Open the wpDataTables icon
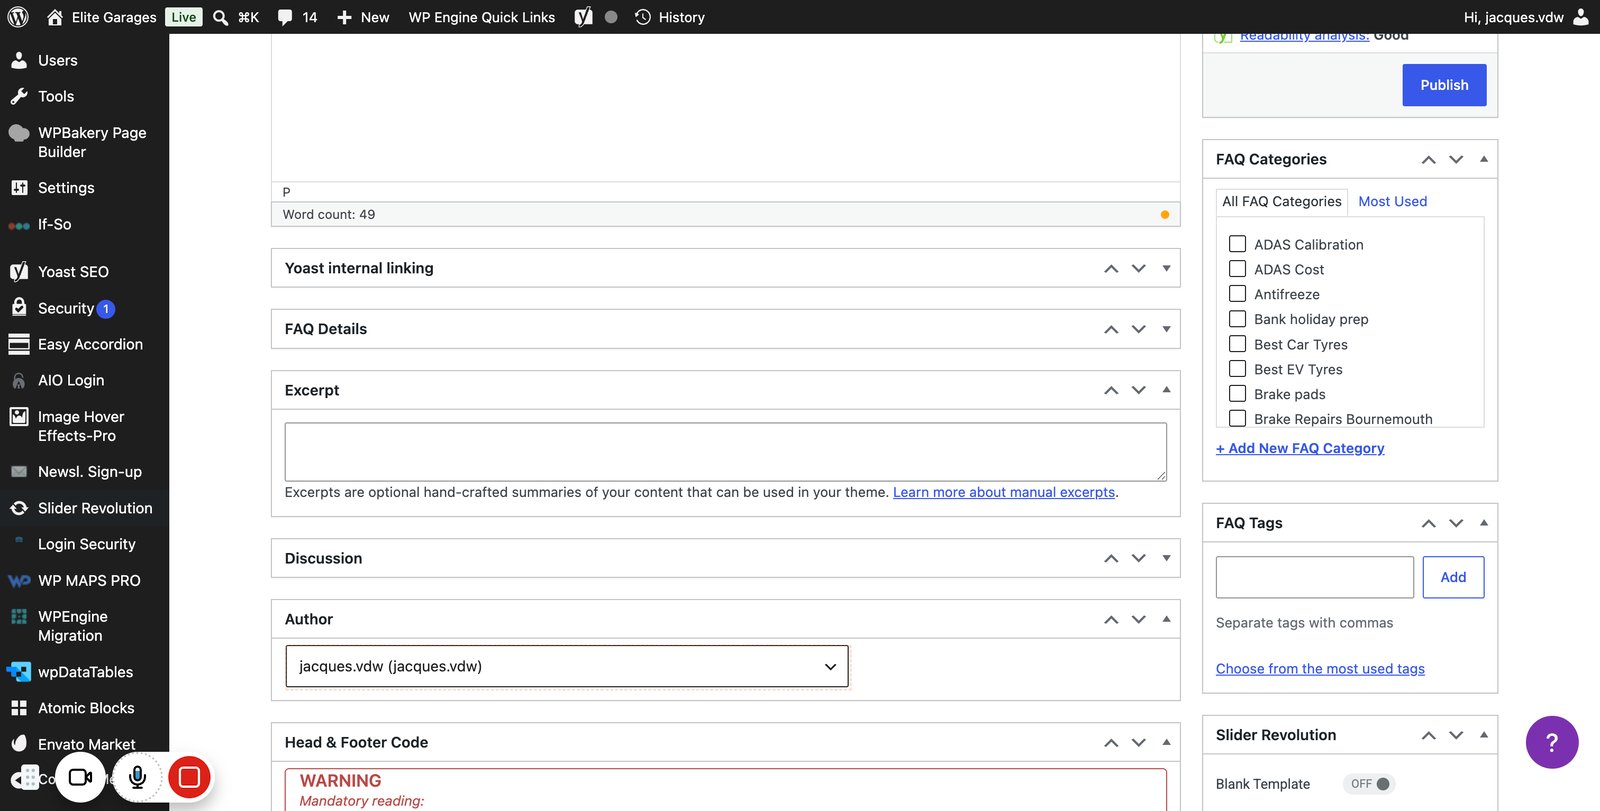Screen dimensions: 1600x811 coord(19,672)
